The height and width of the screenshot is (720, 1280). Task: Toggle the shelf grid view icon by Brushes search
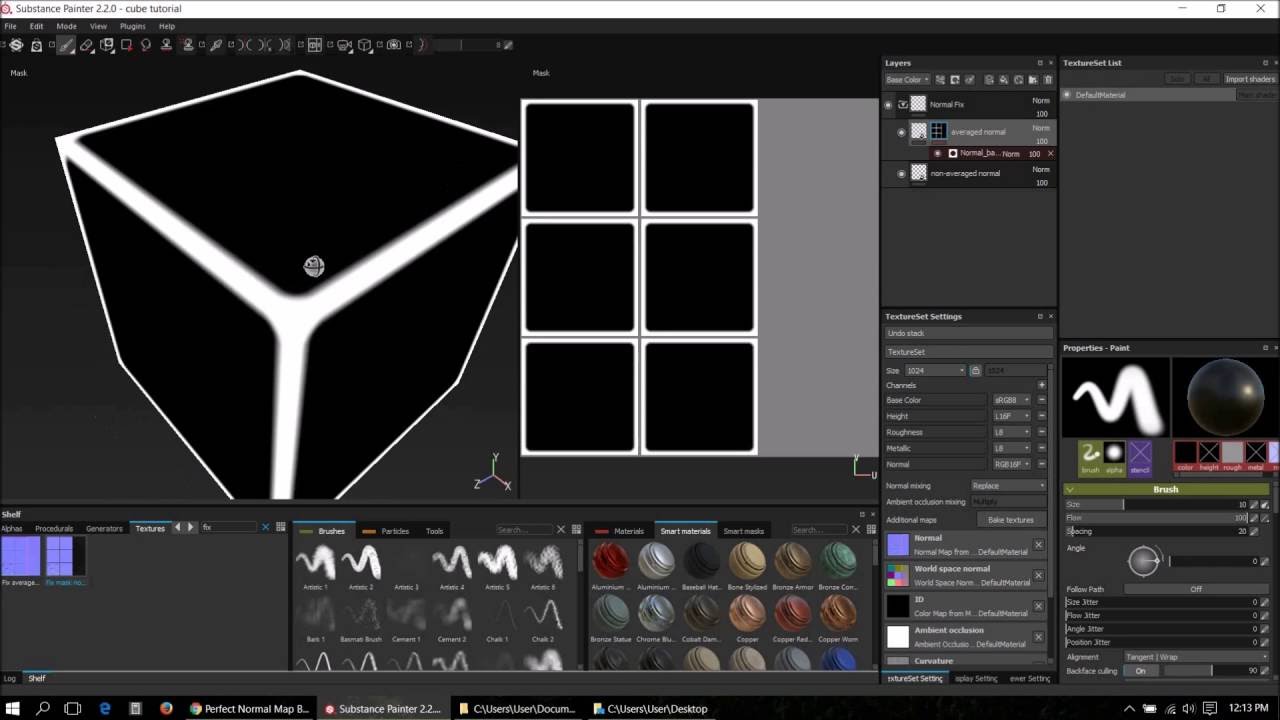point(576,530)
